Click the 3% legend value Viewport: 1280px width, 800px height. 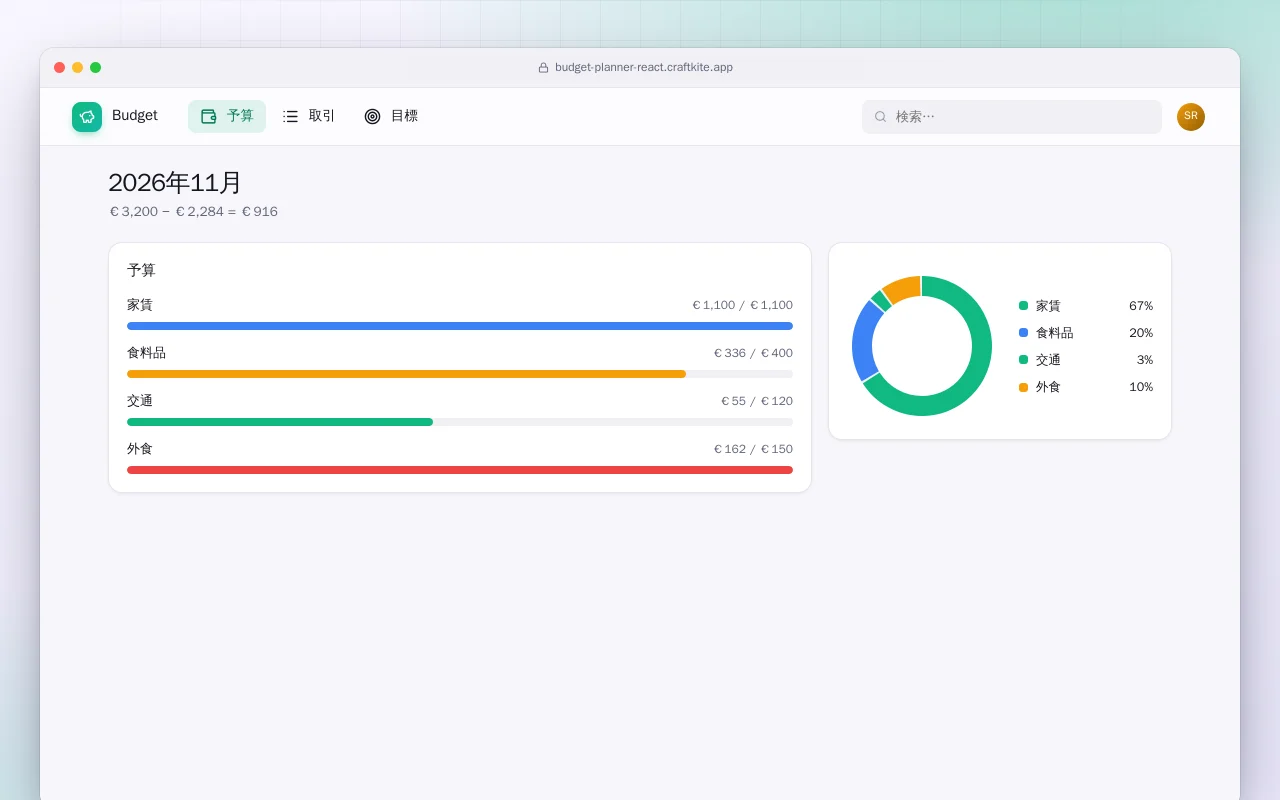1145,360
